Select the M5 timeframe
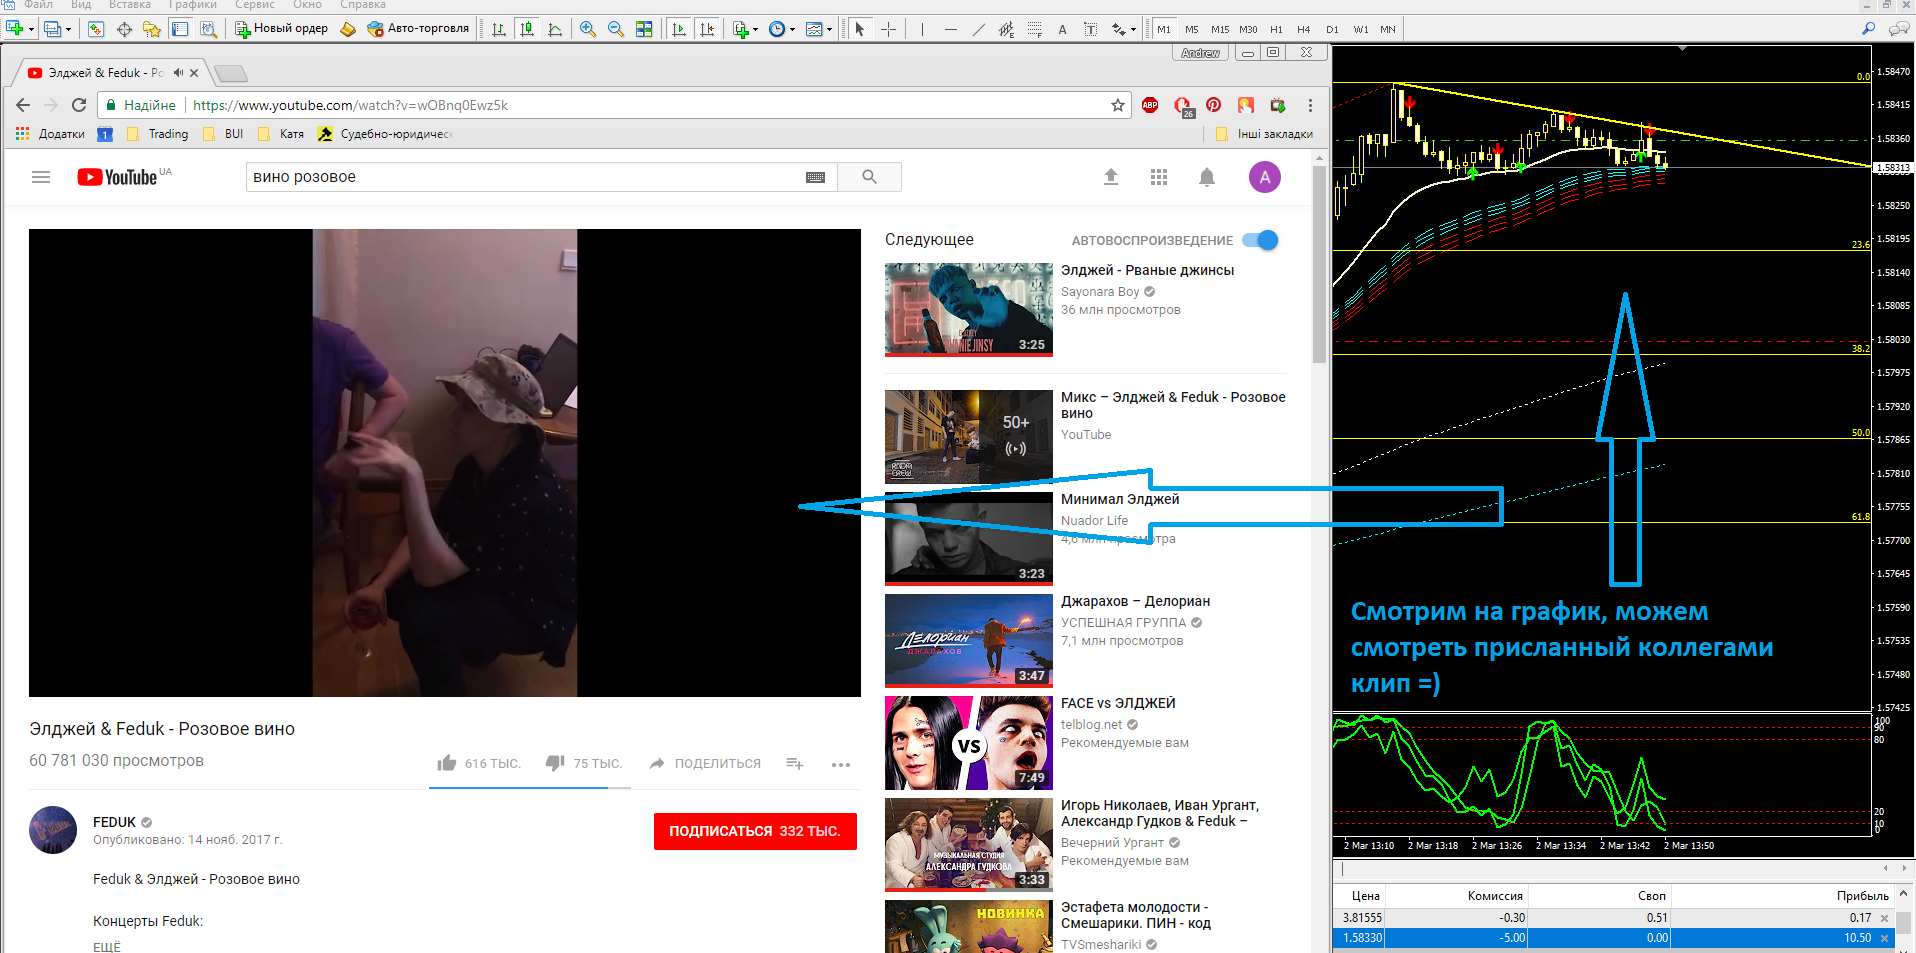The height and width of the screenshot is (953, 1916). (x=1192, y=29)
